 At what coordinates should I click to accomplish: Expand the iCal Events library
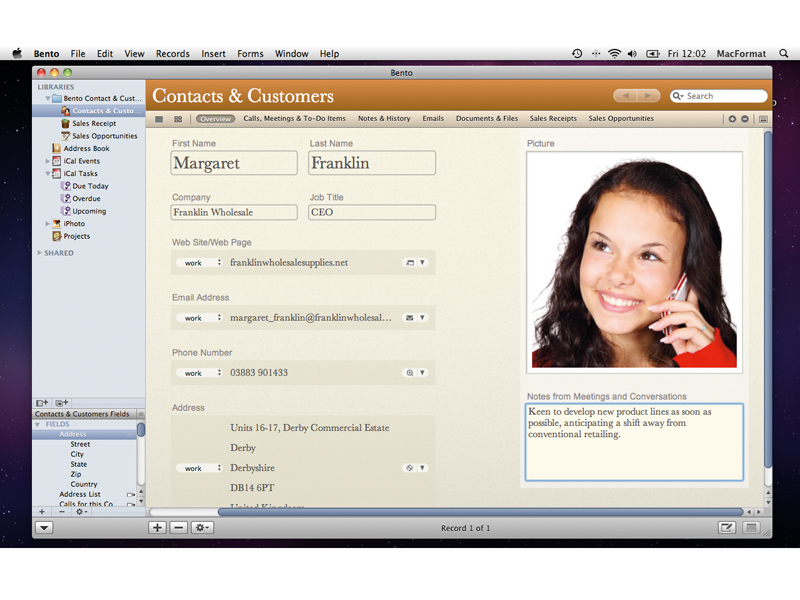point(47,161)
